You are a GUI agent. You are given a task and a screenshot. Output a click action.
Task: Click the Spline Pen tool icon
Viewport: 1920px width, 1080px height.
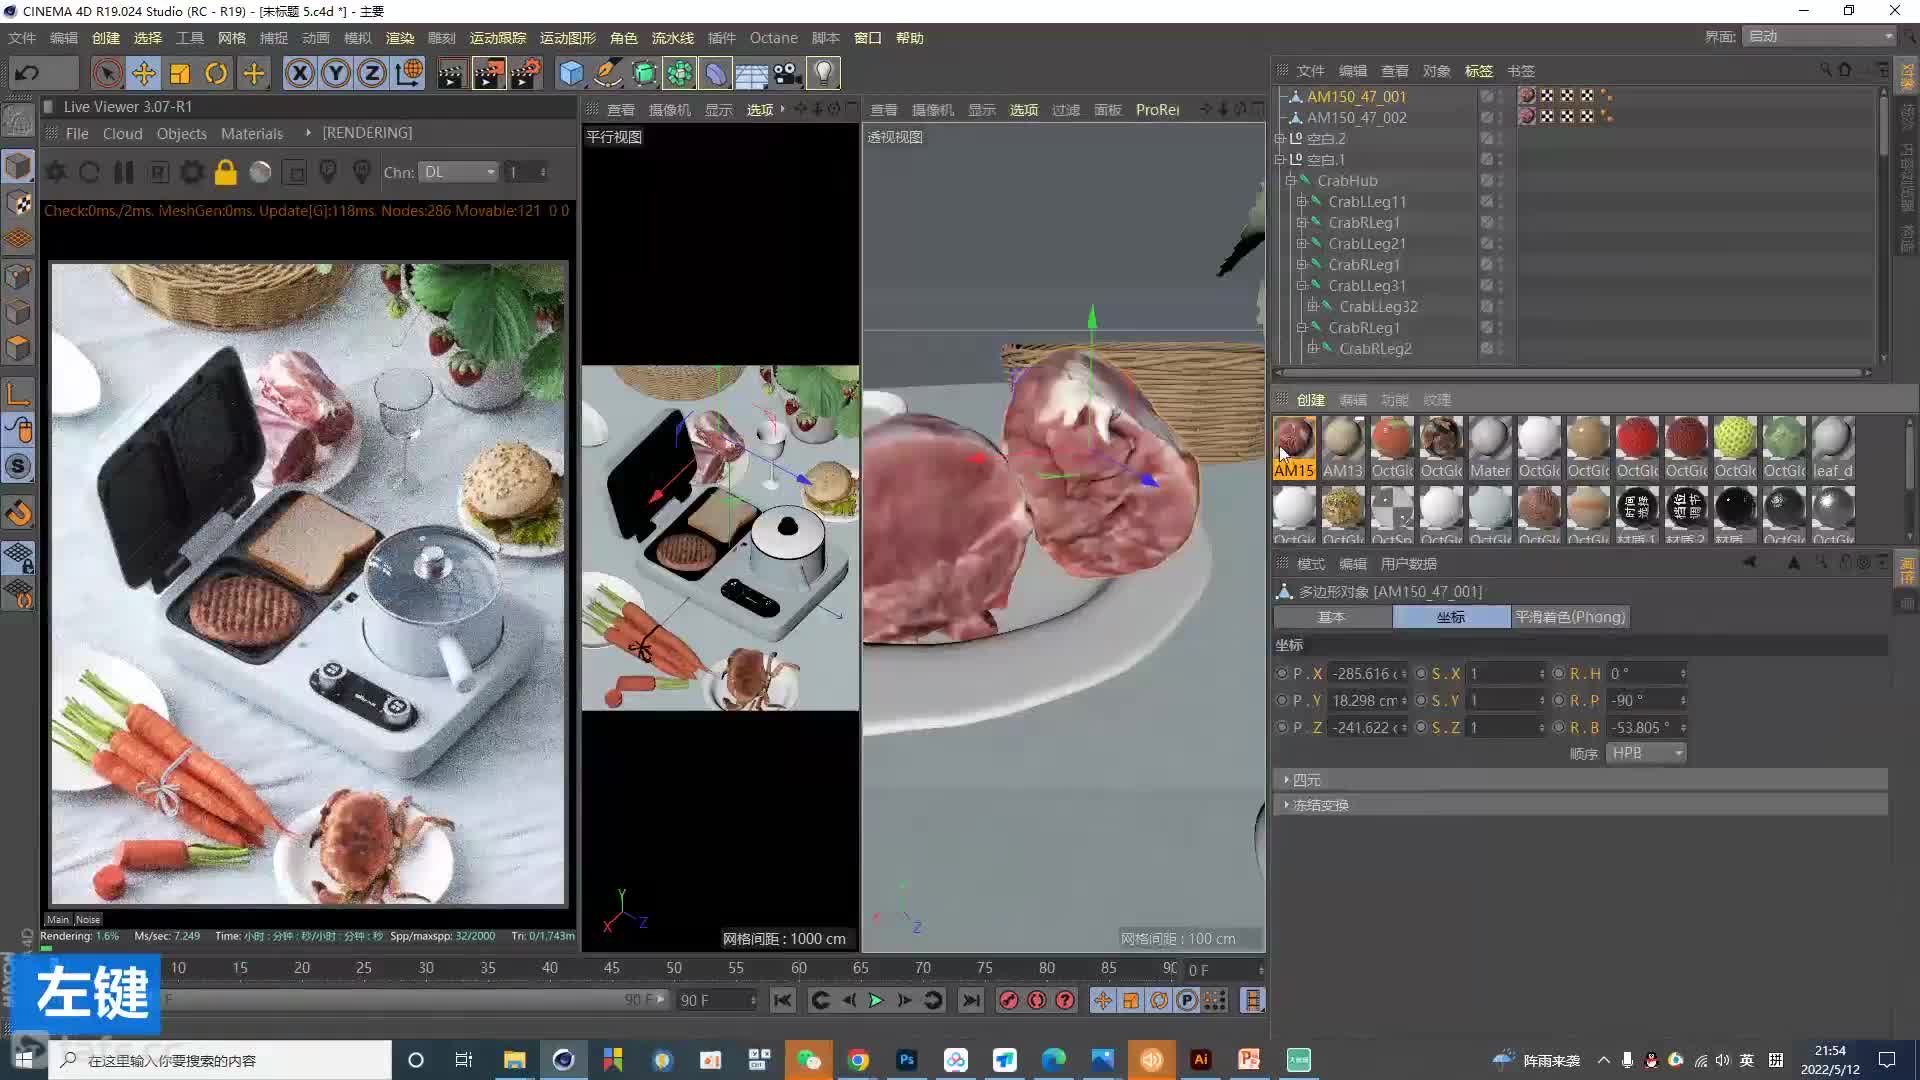[607, 73]
